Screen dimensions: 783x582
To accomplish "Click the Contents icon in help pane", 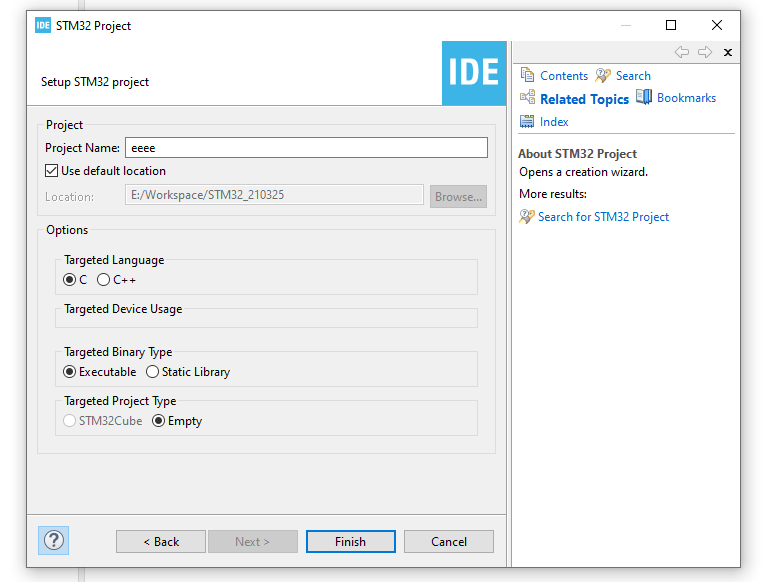I will tap(527, 75).
